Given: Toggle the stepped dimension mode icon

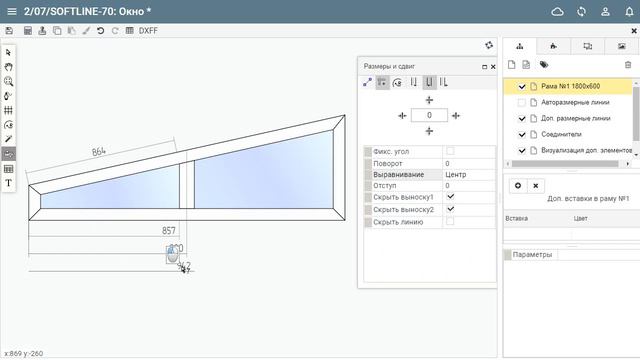Looking at the screenshot, I should point(382,82).
